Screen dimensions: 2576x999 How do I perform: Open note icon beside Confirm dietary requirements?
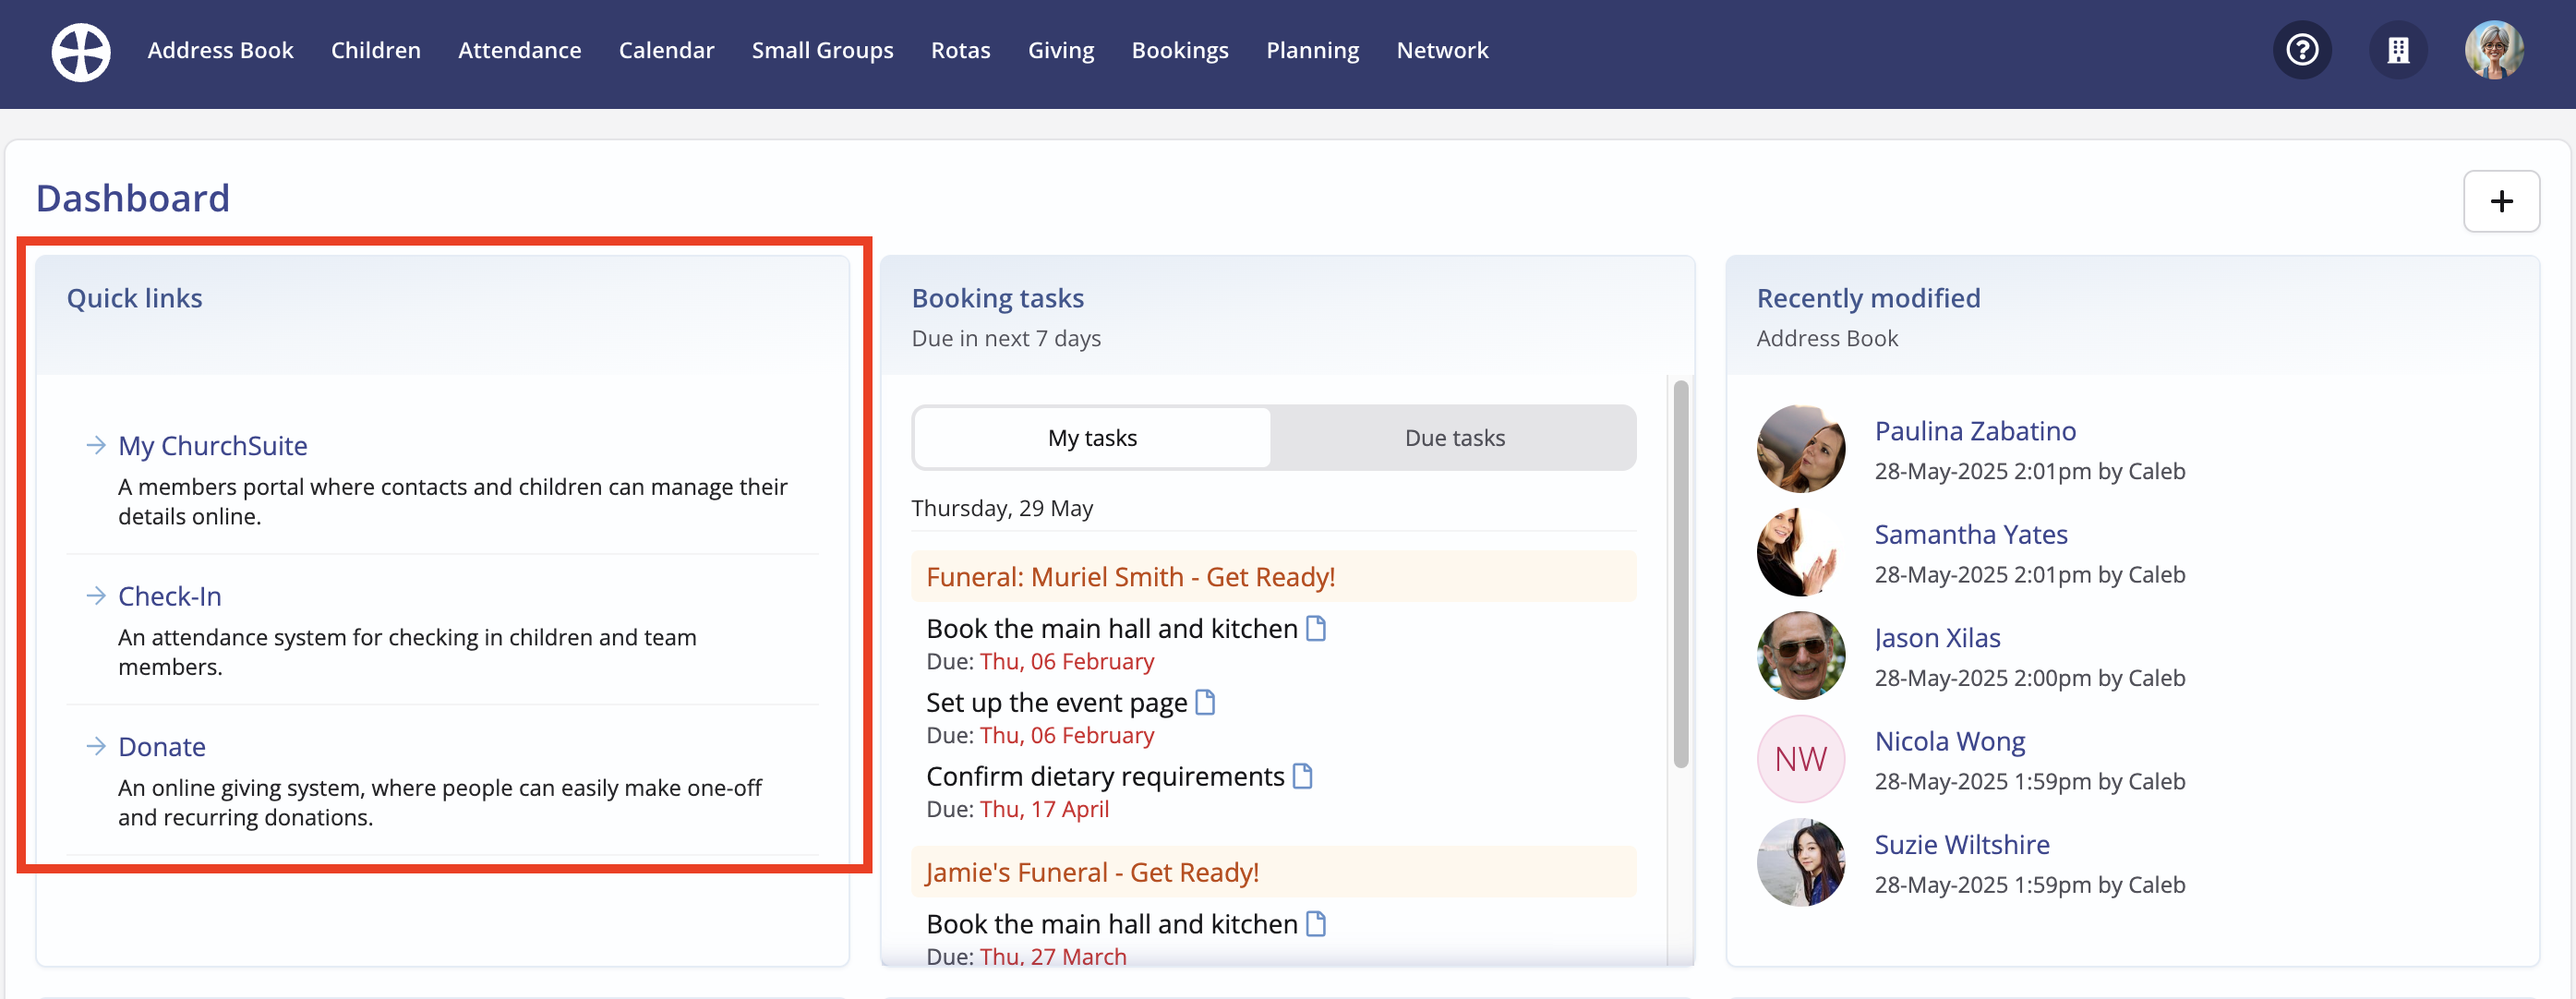click(1302, 776)
